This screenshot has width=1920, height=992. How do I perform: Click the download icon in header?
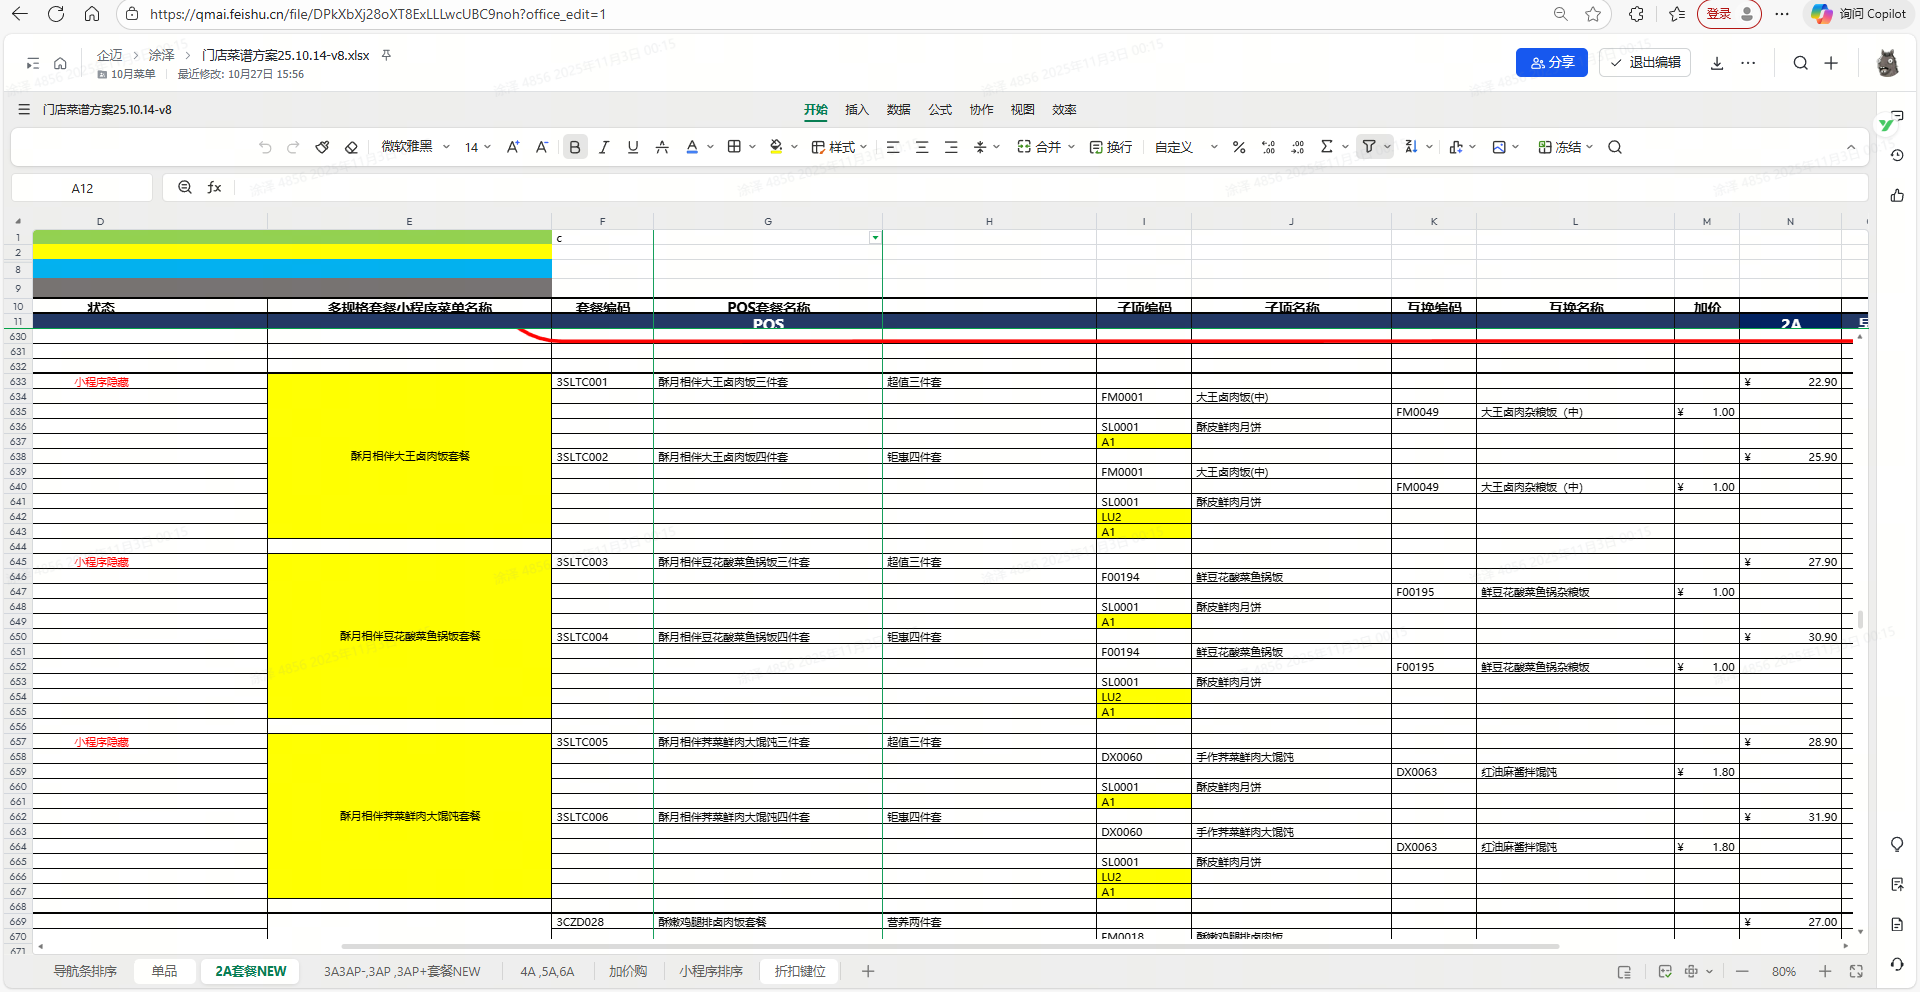(1717, 63)
